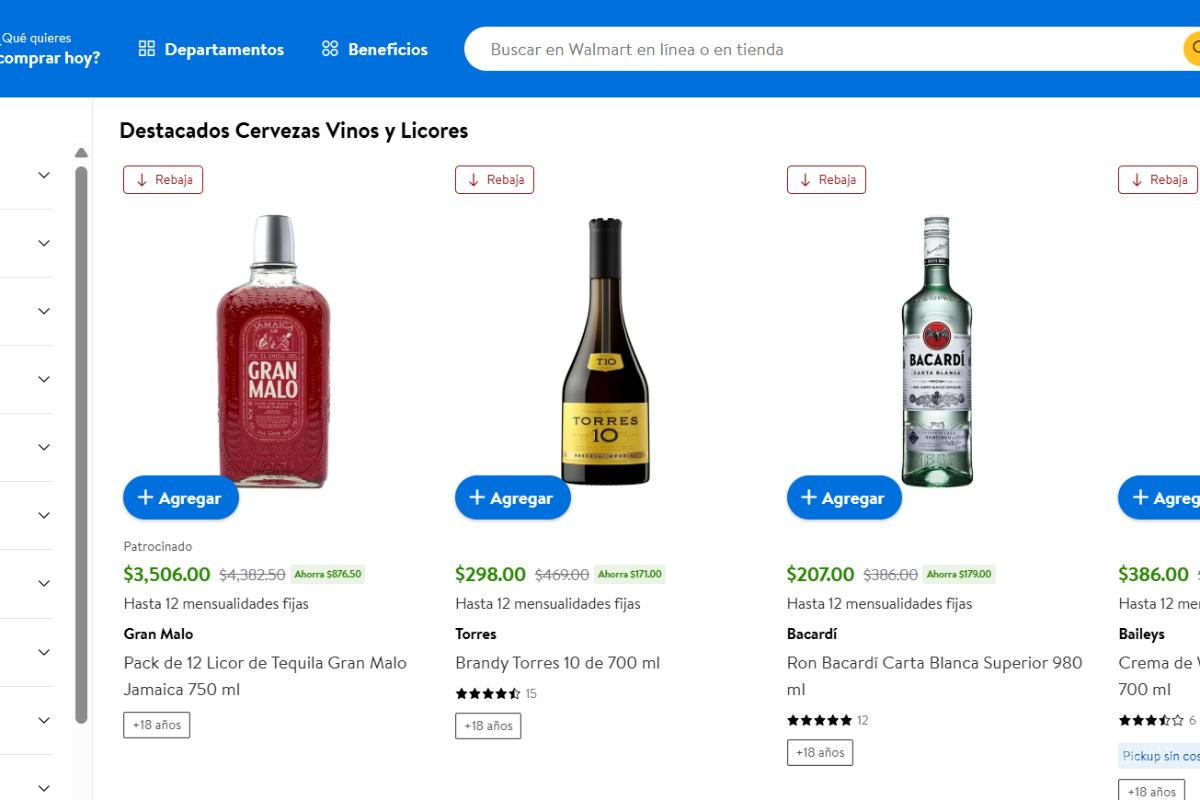Screen dimensions: 1200x800
Task: Select the +18 años tag on Brandy Torres 10
Action: tap(488, 725)
